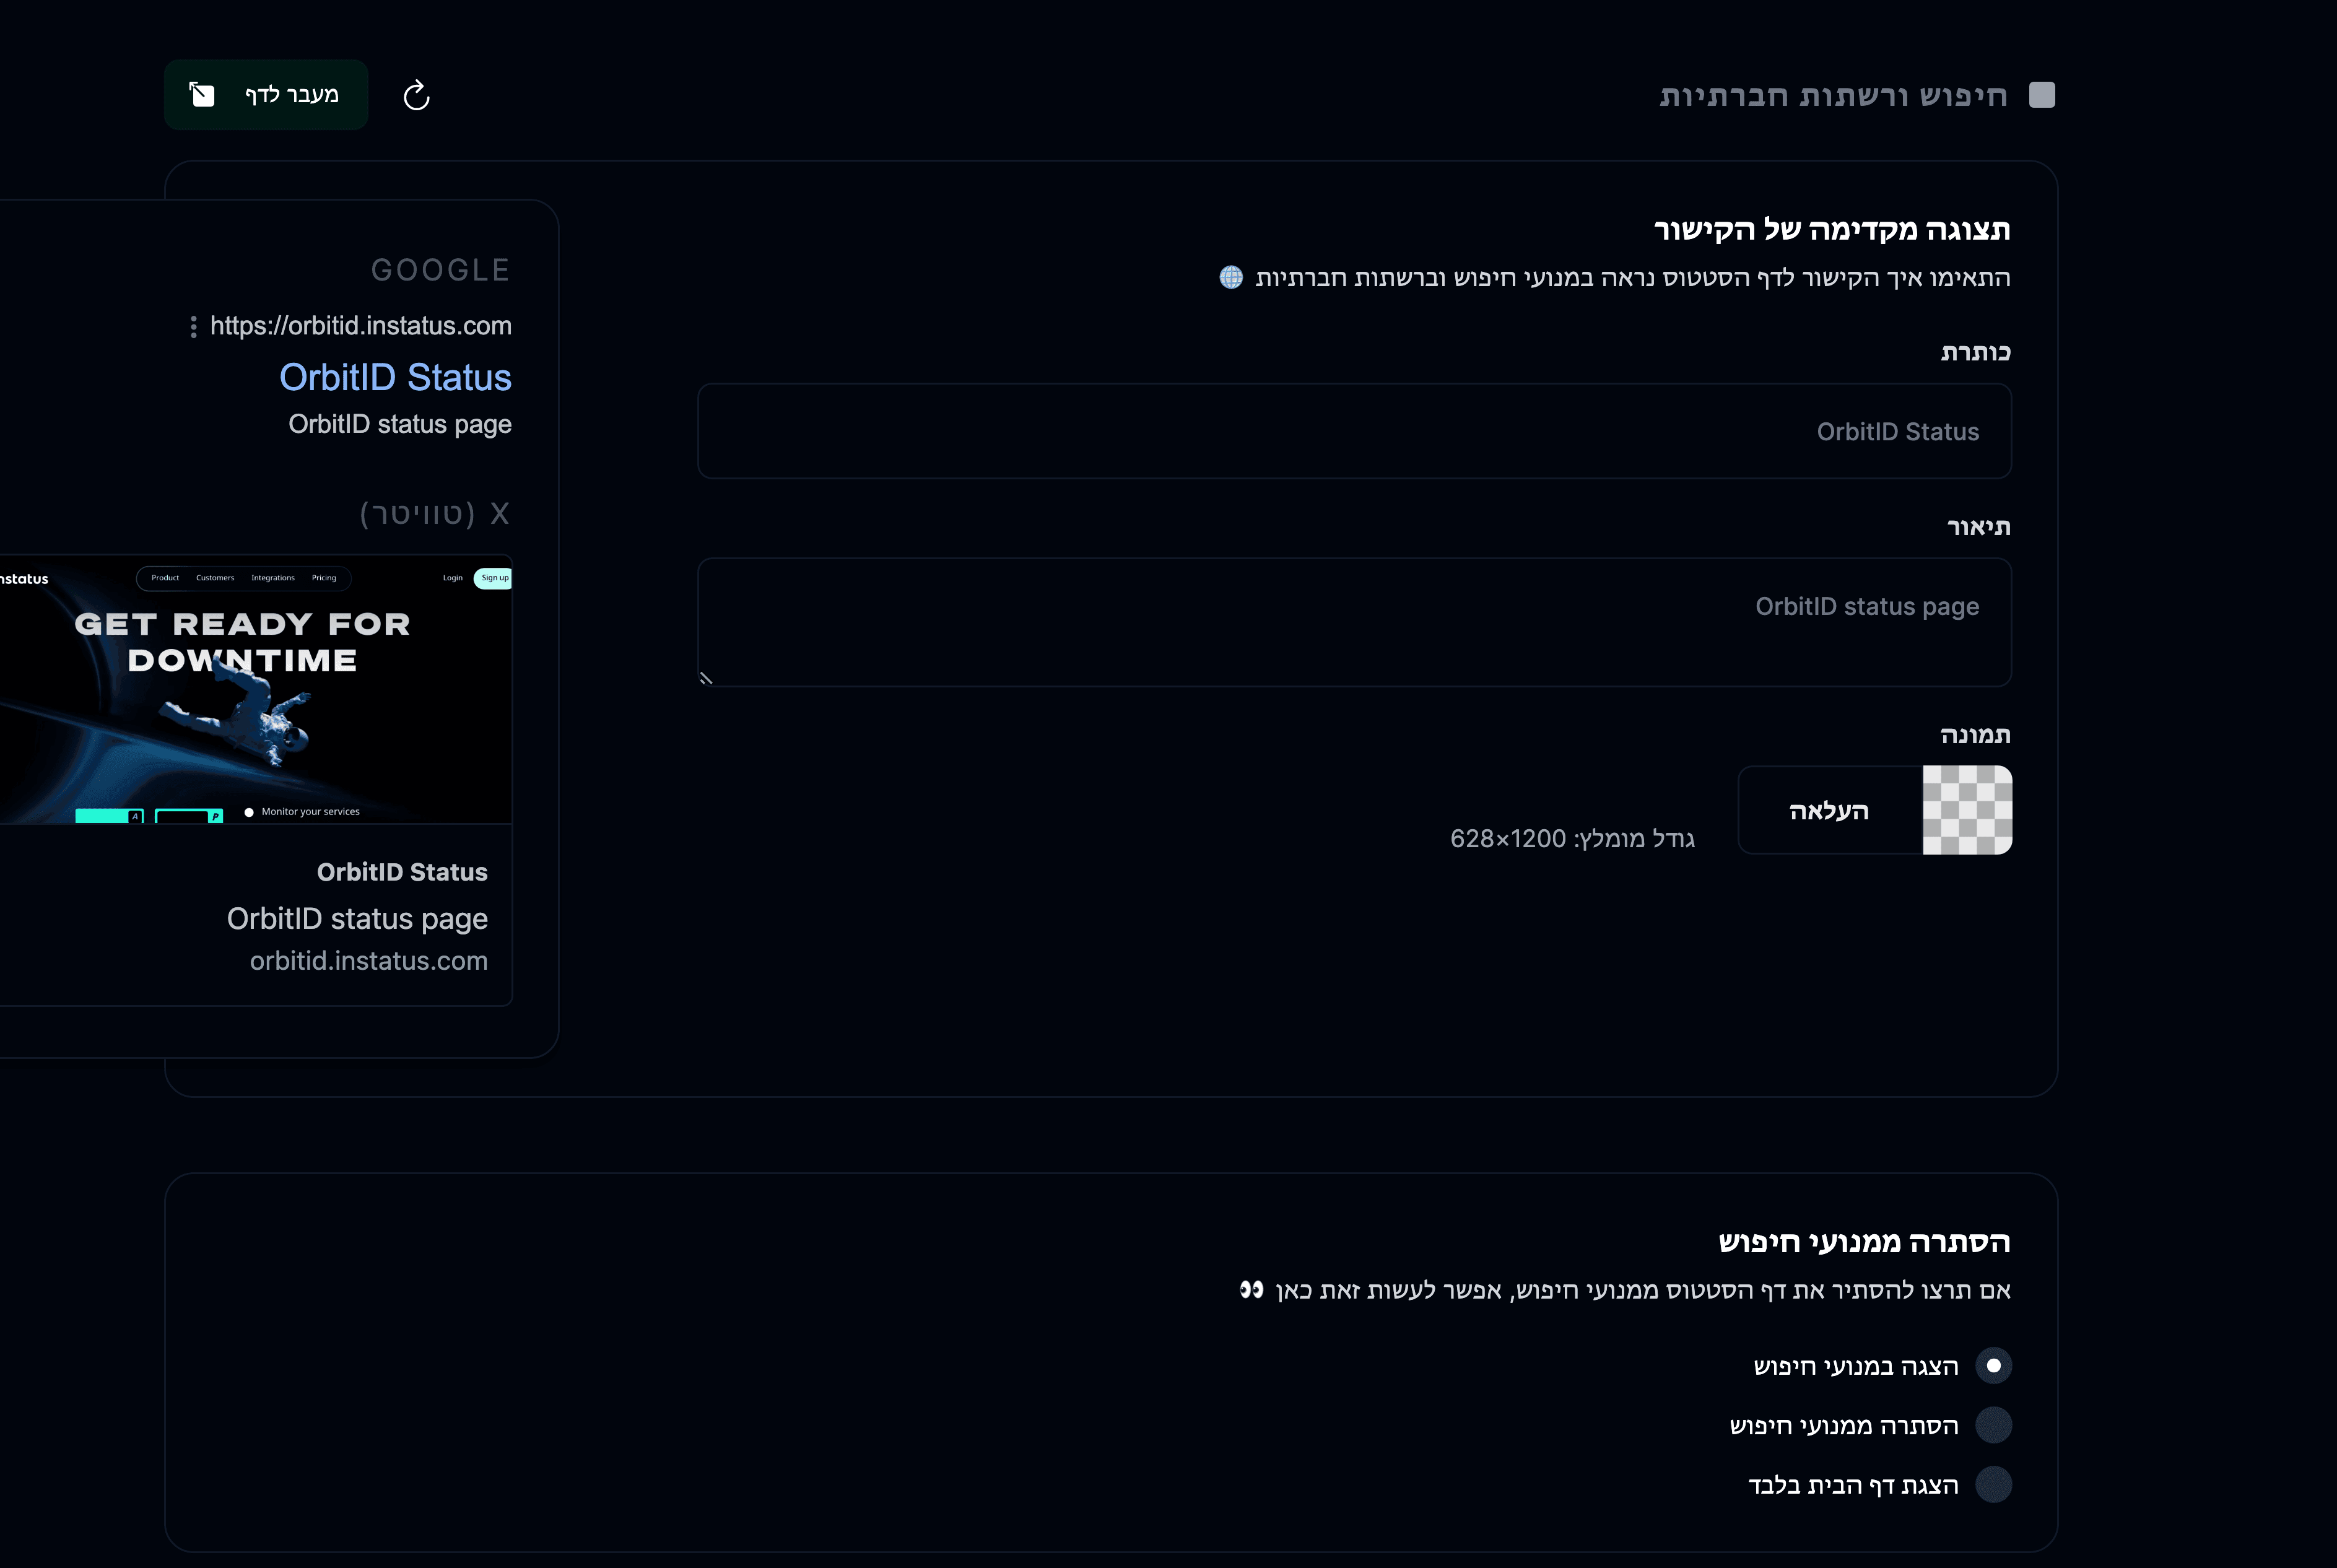This screenshot has height=1568, width=2337.
Task: Click the 'הסתרה ממנועי חיפוש' section heading
Action: (x=1864, y=1242)
